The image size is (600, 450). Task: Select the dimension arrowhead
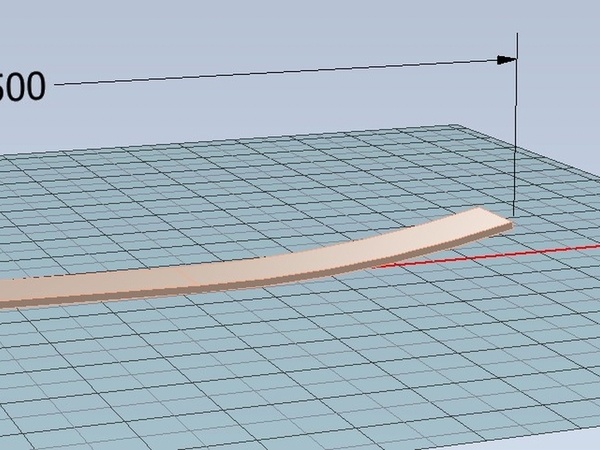507,60
